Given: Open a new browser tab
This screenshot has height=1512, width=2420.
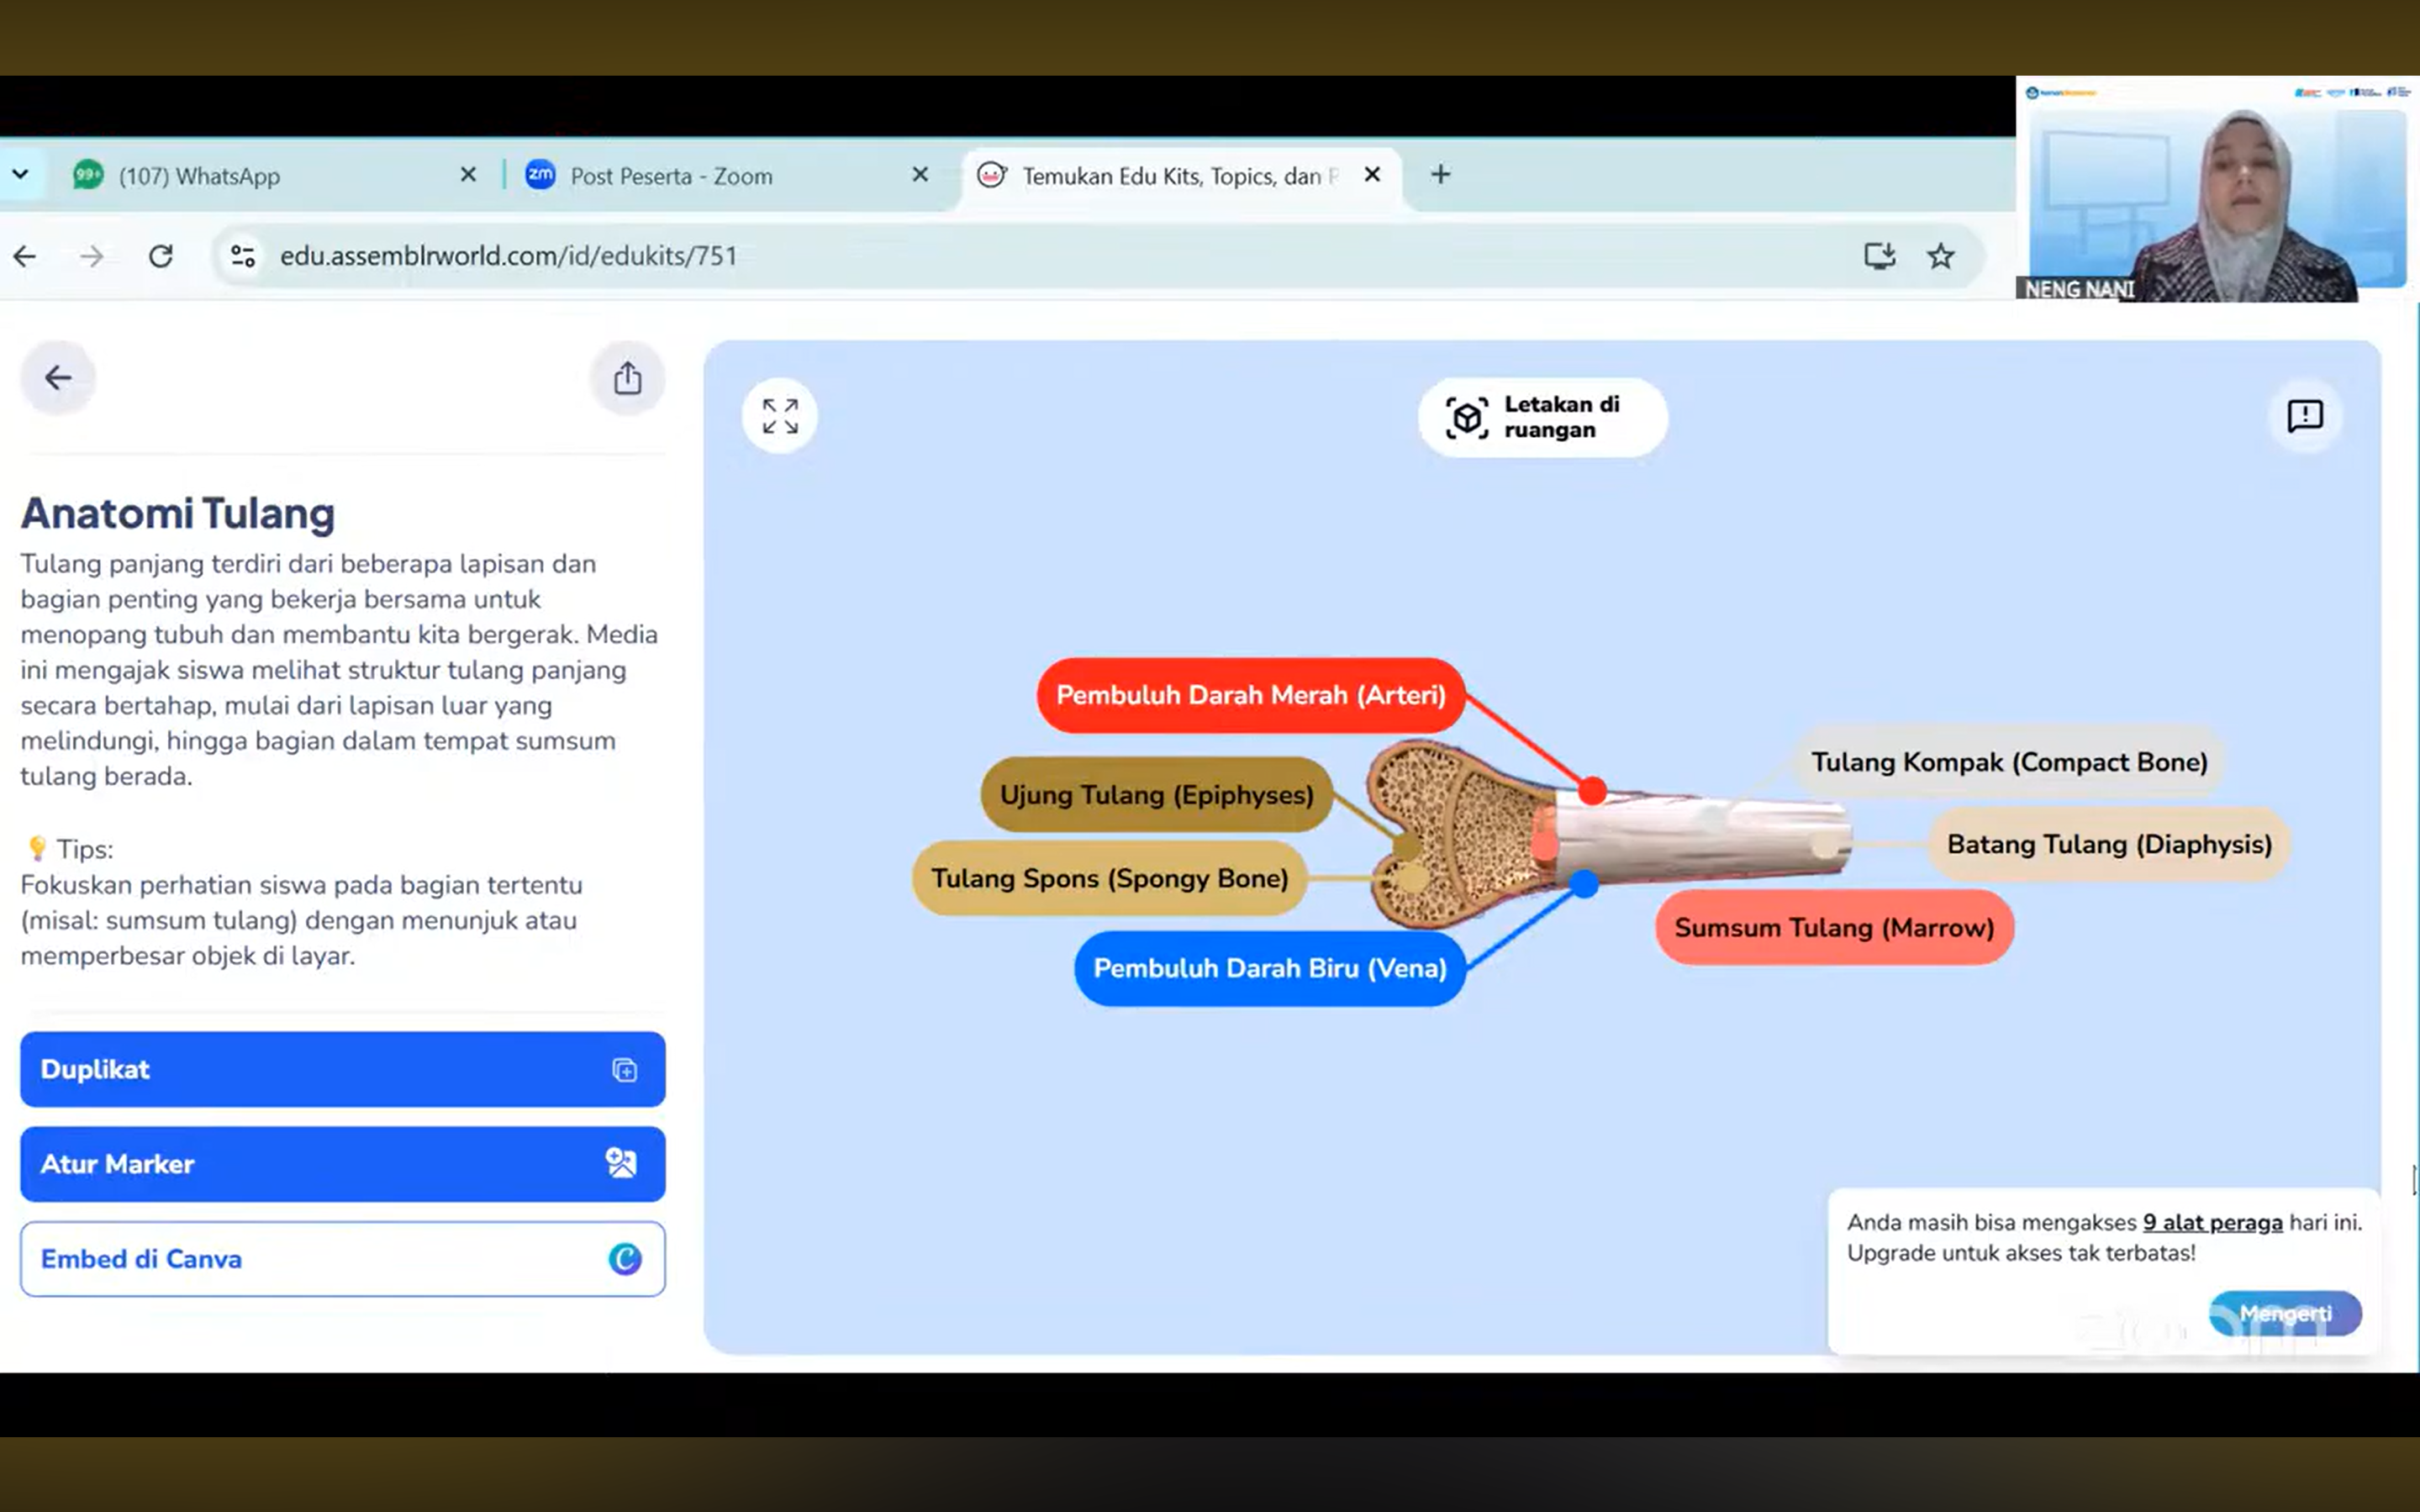Looking at the screenshot, I should [x=1440, y=175].
